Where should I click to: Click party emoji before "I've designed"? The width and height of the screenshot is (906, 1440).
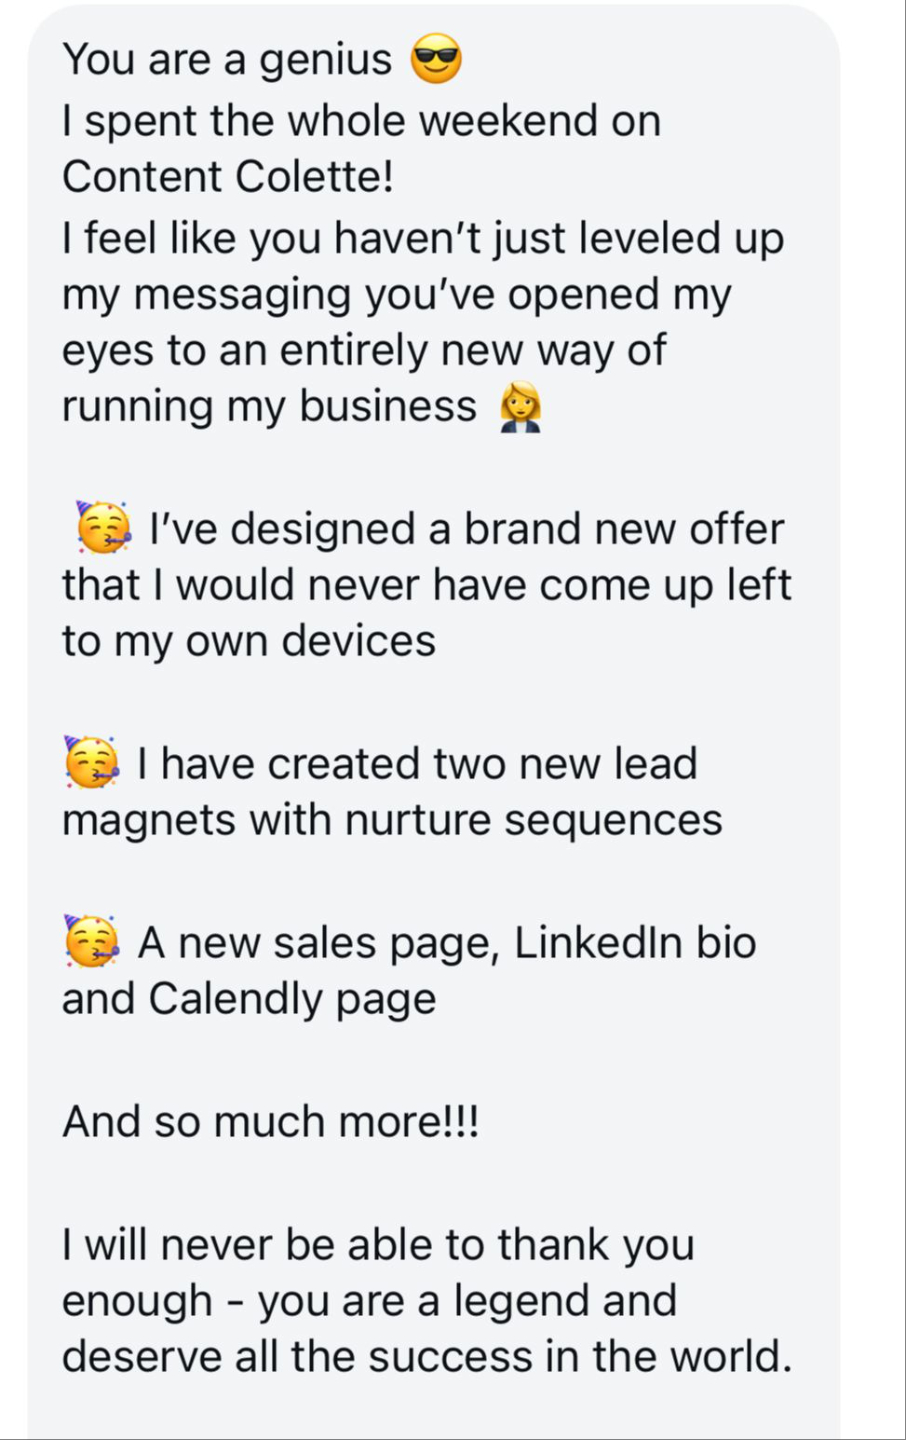103,528
